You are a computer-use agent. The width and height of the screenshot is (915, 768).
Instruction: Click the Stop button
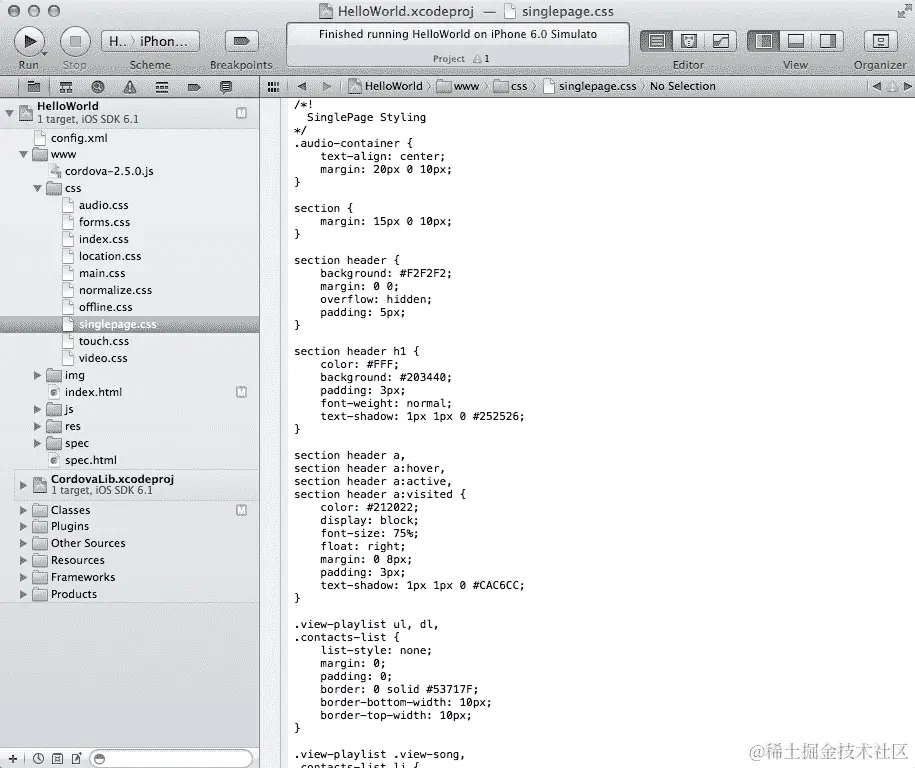[75, 41]
